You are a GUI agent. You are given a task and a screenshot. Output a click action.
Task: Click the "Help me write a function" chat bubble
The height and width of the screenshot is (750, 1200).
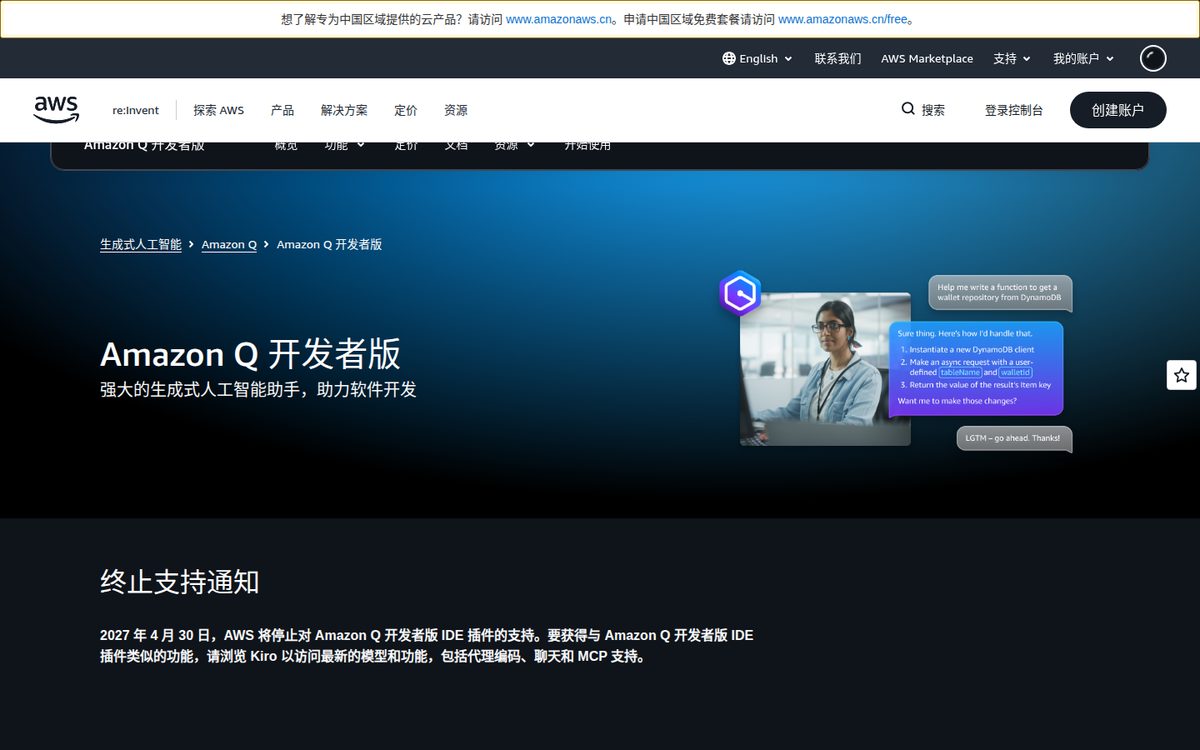[x=1000, y=293]
